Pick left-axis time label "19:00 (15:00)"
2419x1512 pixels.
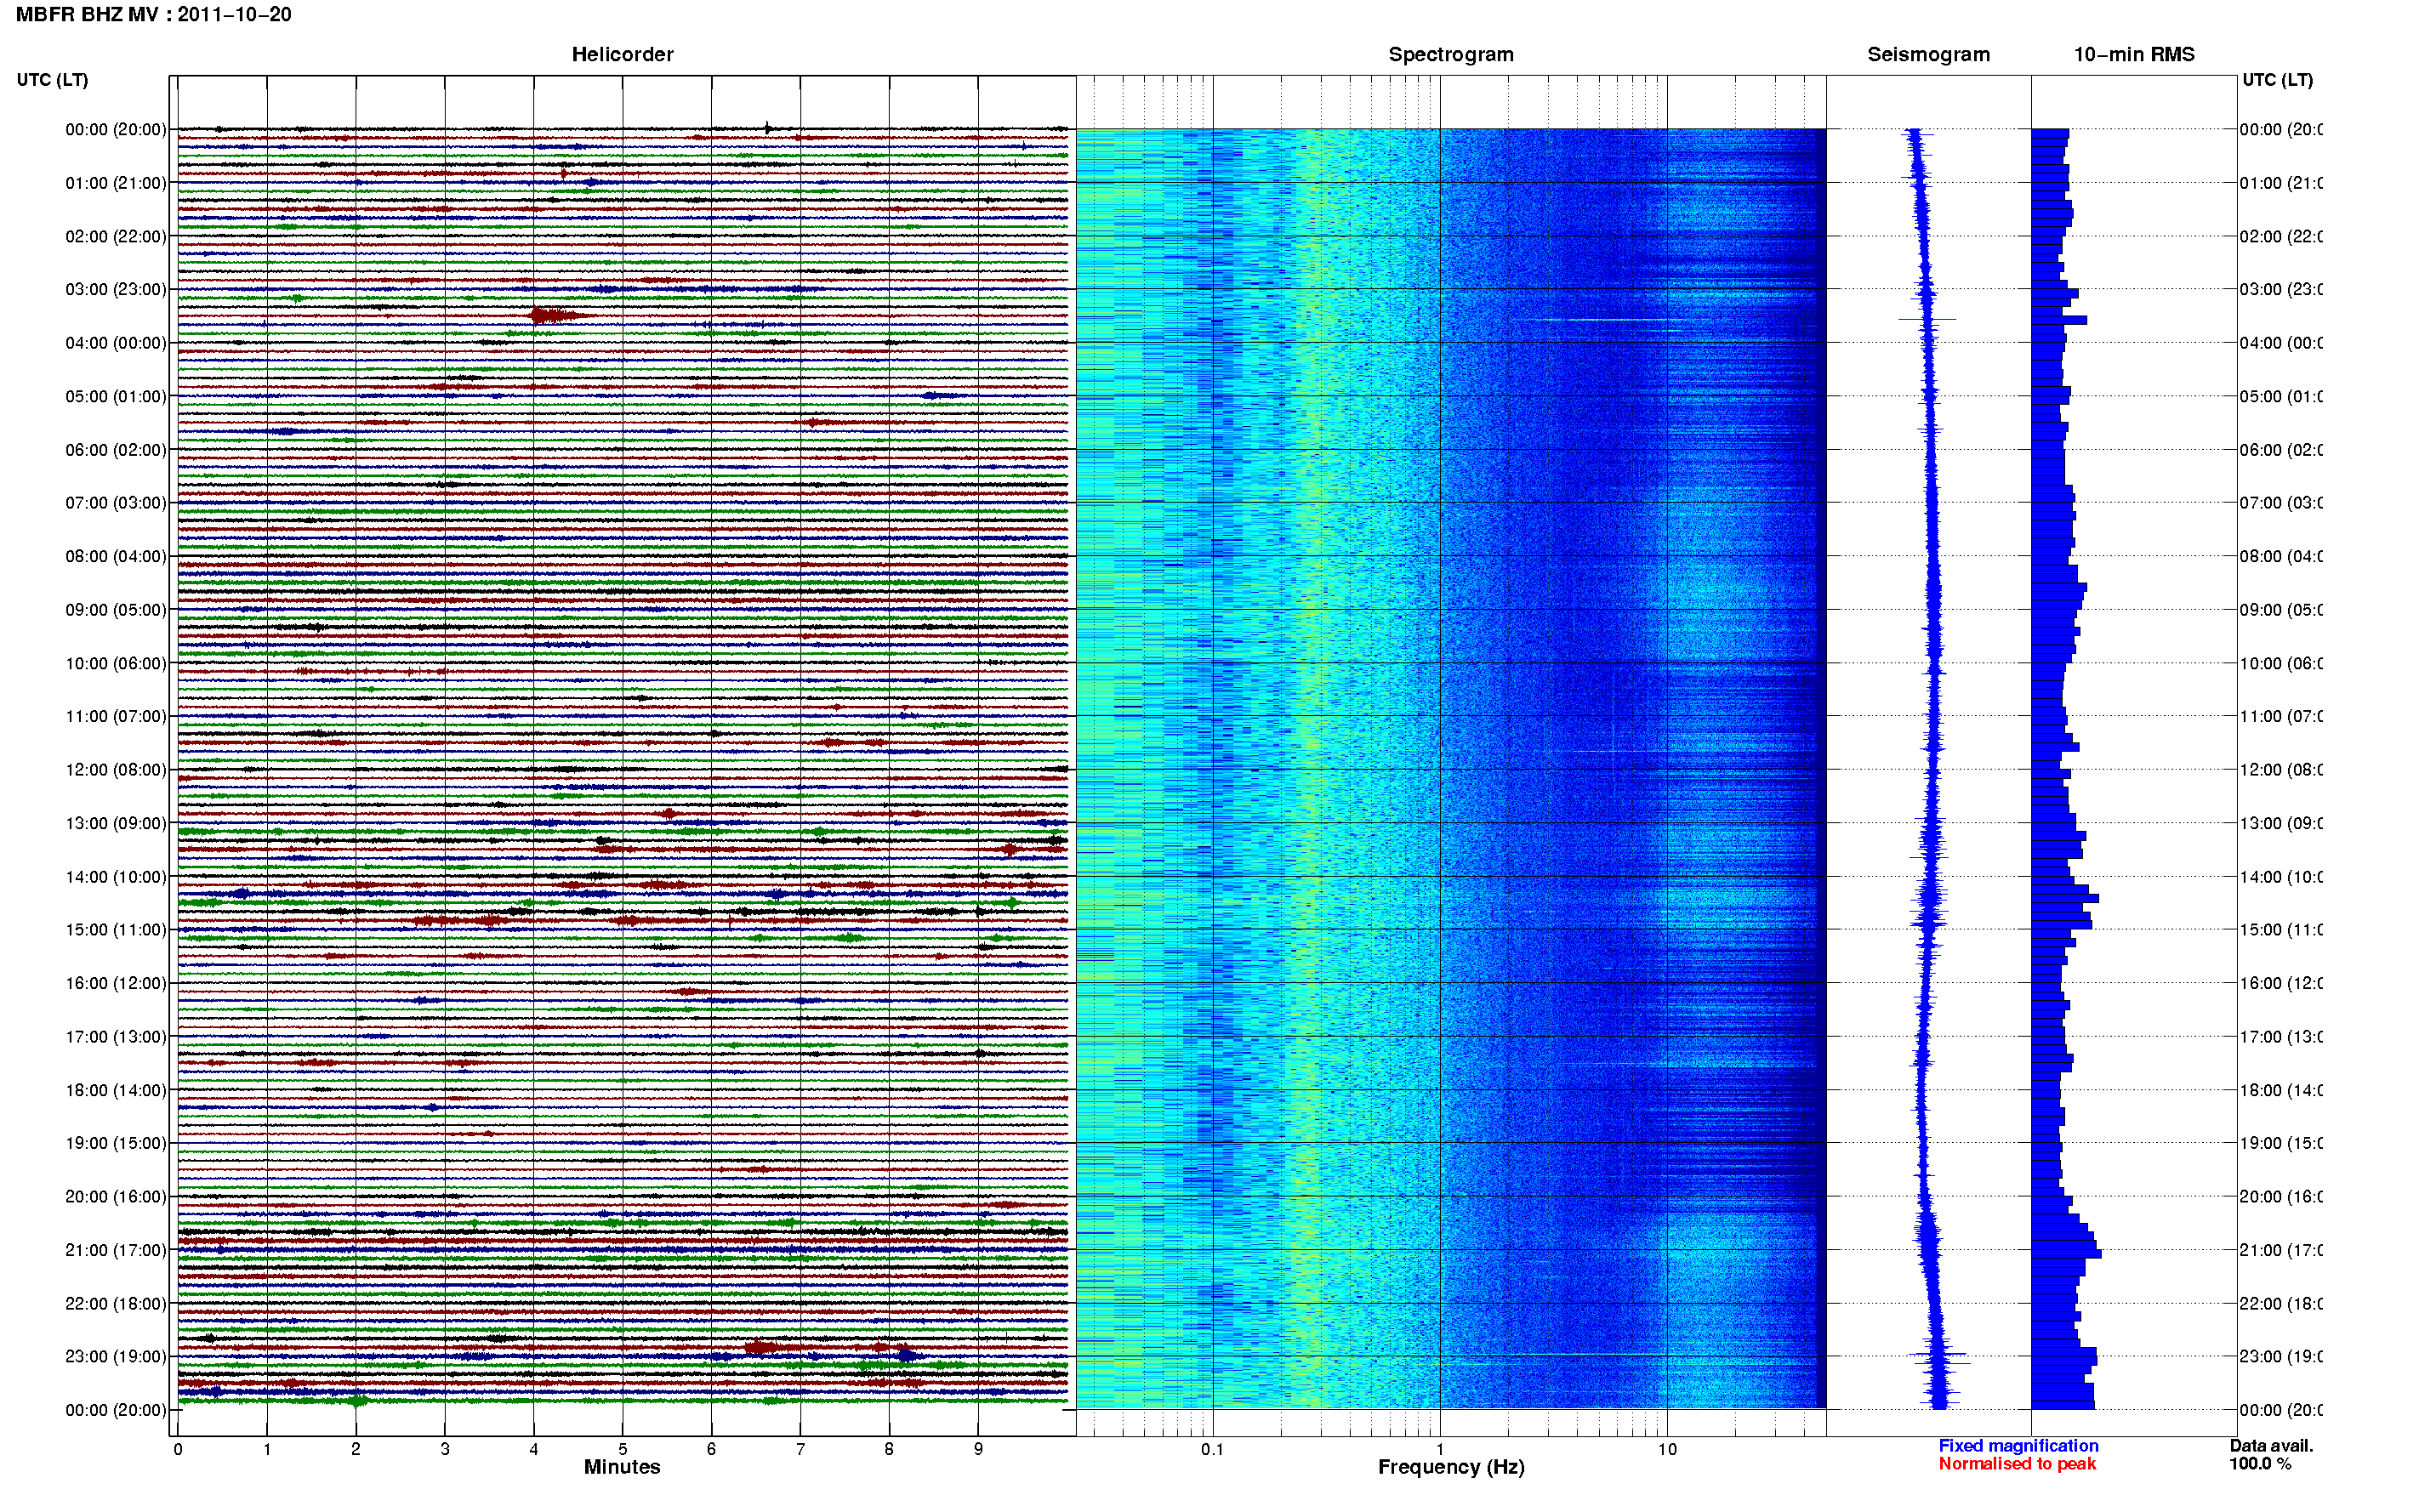click(116, 1143)
